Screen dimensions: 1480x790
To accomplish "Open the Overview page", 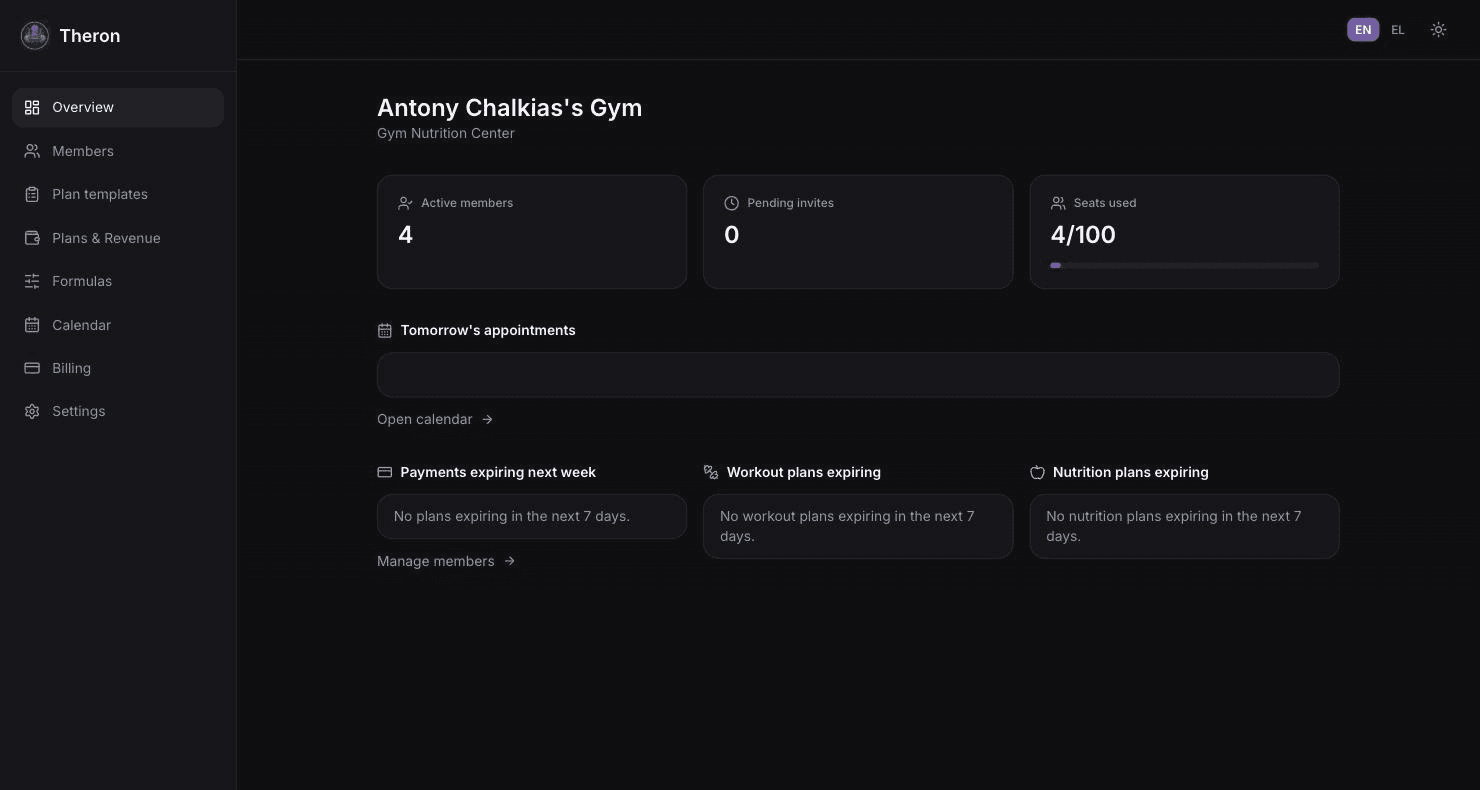I will 118,107.
